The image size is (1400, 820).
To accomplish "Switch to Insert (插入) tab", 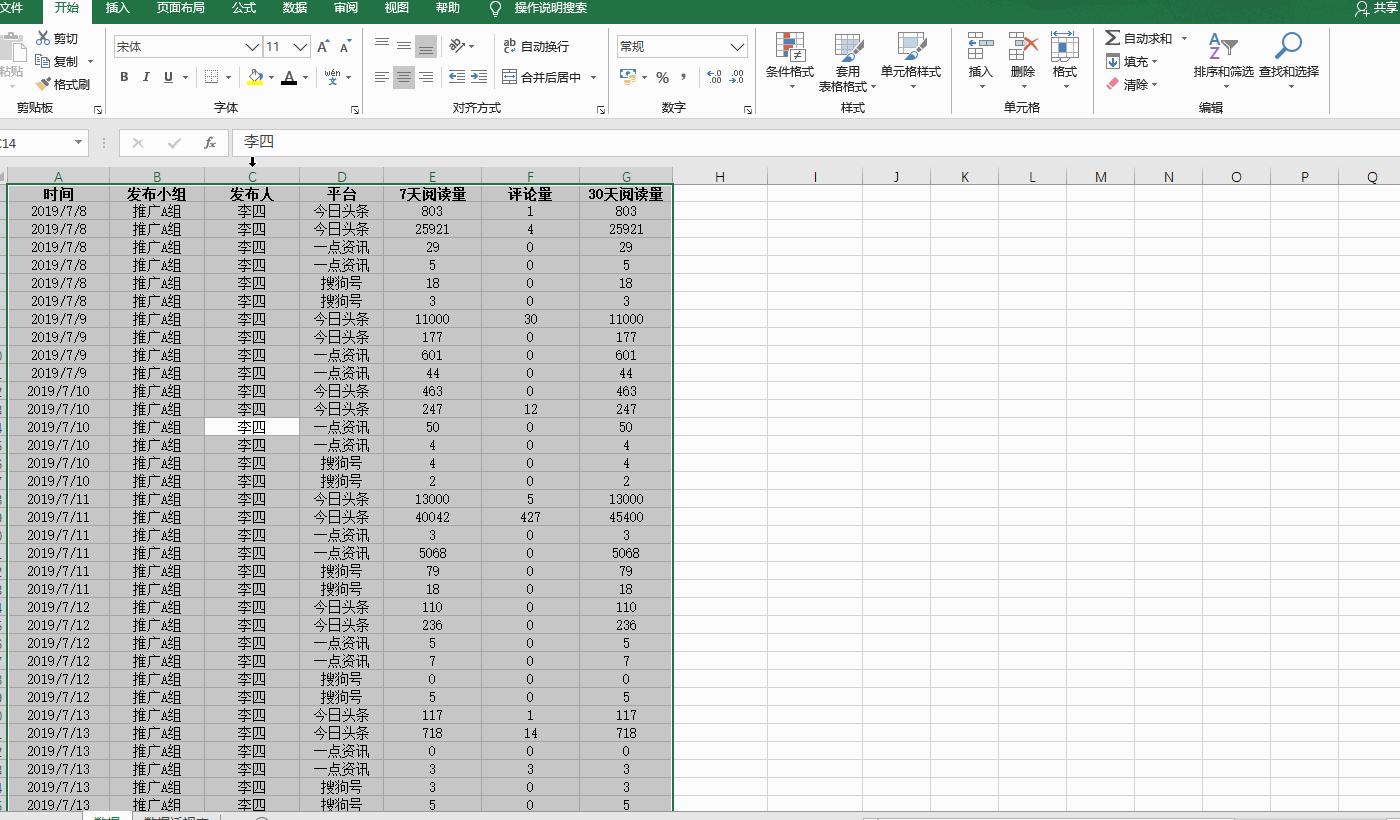I will [x=118, y=8].
